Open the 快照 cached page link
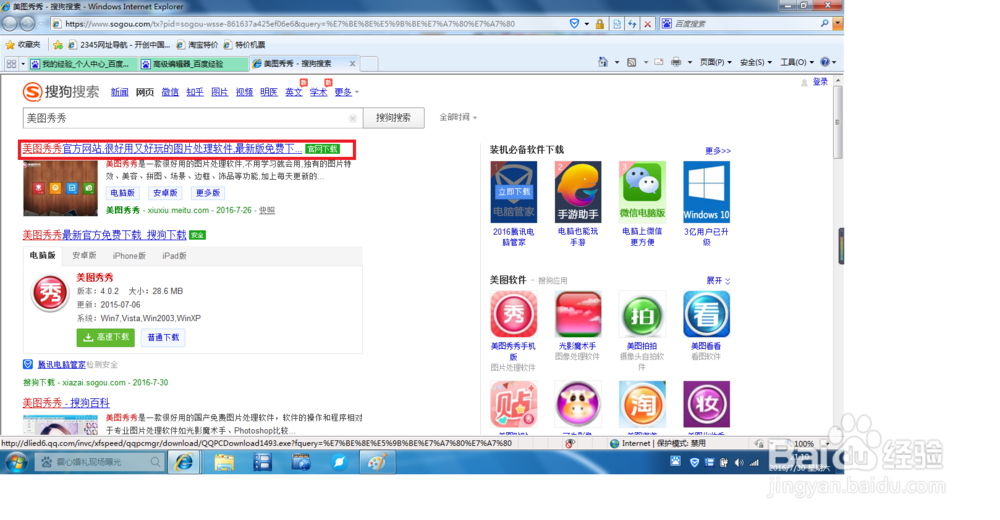The image size is (1000, 520). tap(267, 210)
